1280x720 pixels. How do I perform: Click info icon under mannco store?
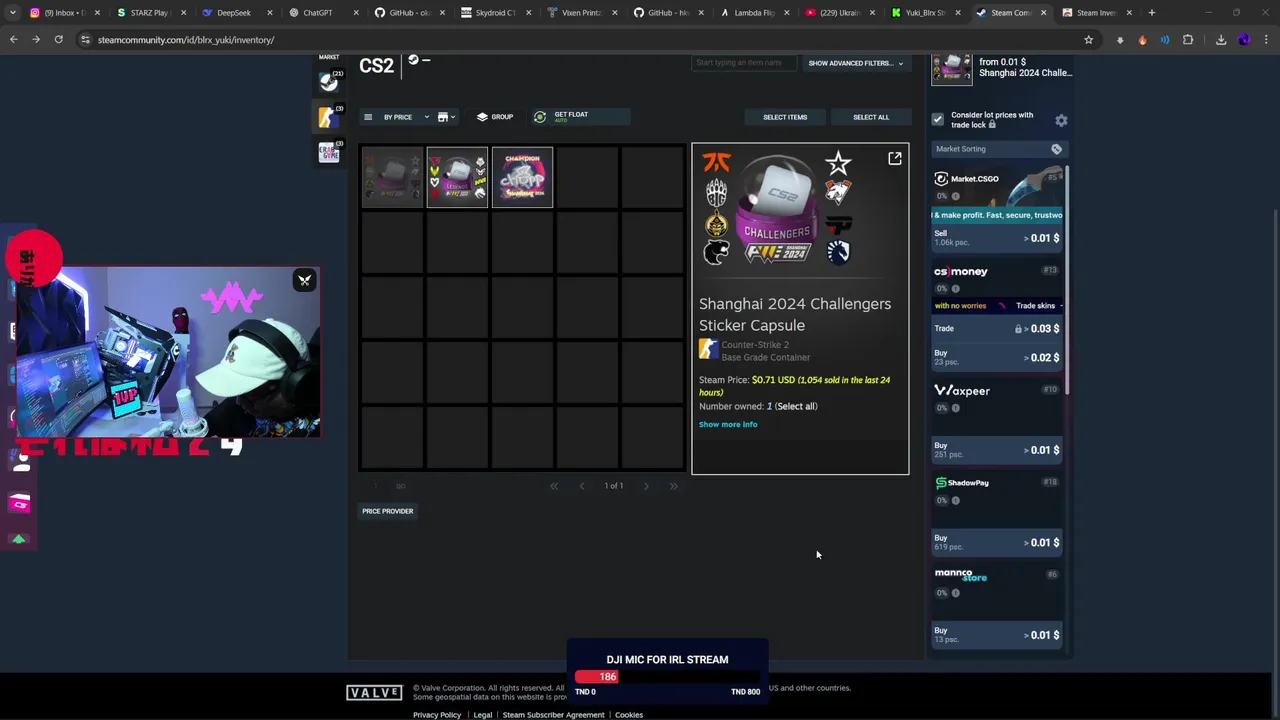coord(955,592)
